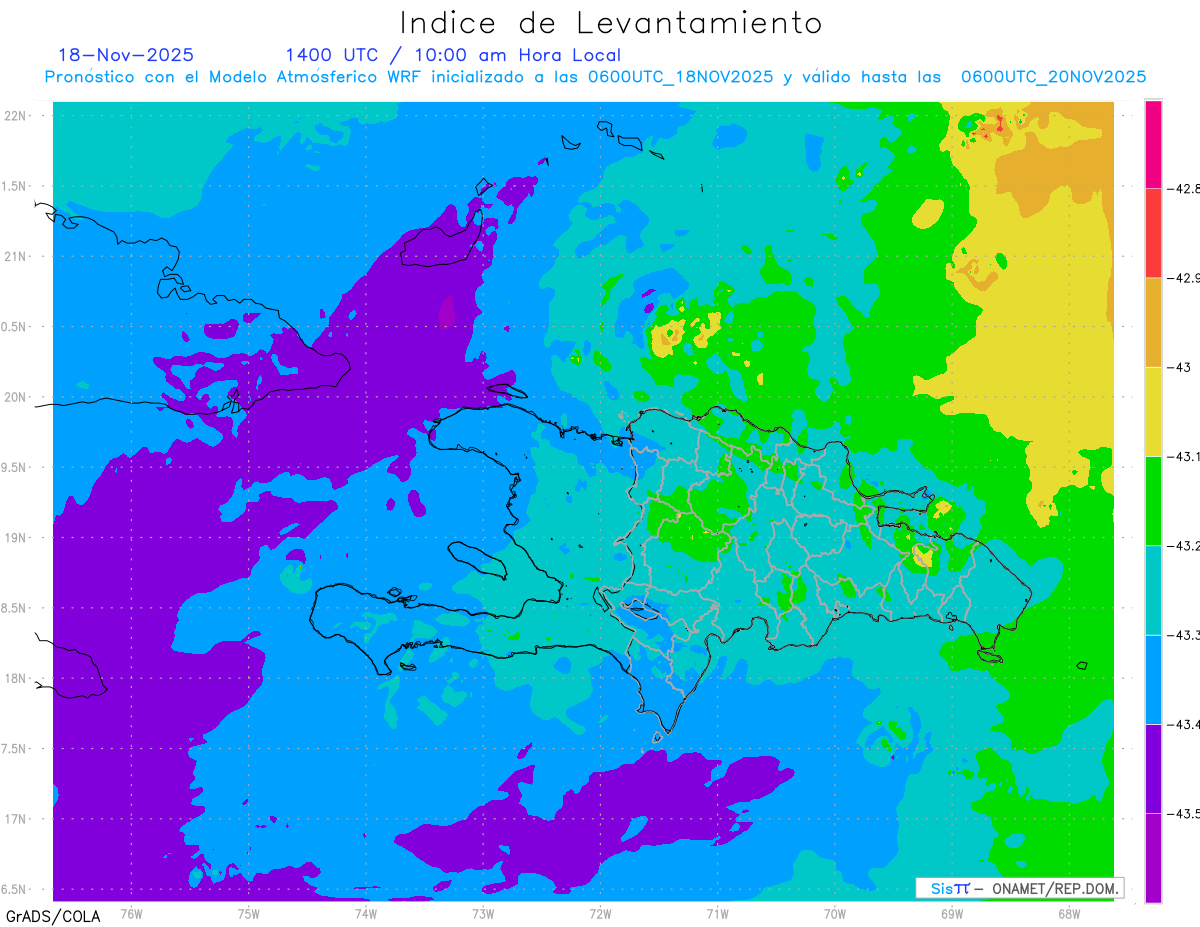Click the "75W" longitude label

tap(249, 913)
